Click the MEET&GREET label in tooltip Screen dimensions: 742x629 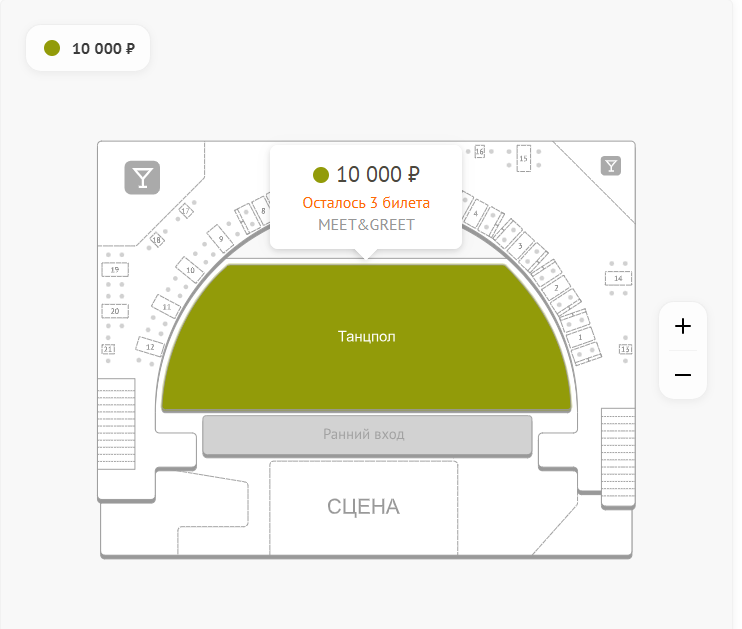tap(366, 225)
